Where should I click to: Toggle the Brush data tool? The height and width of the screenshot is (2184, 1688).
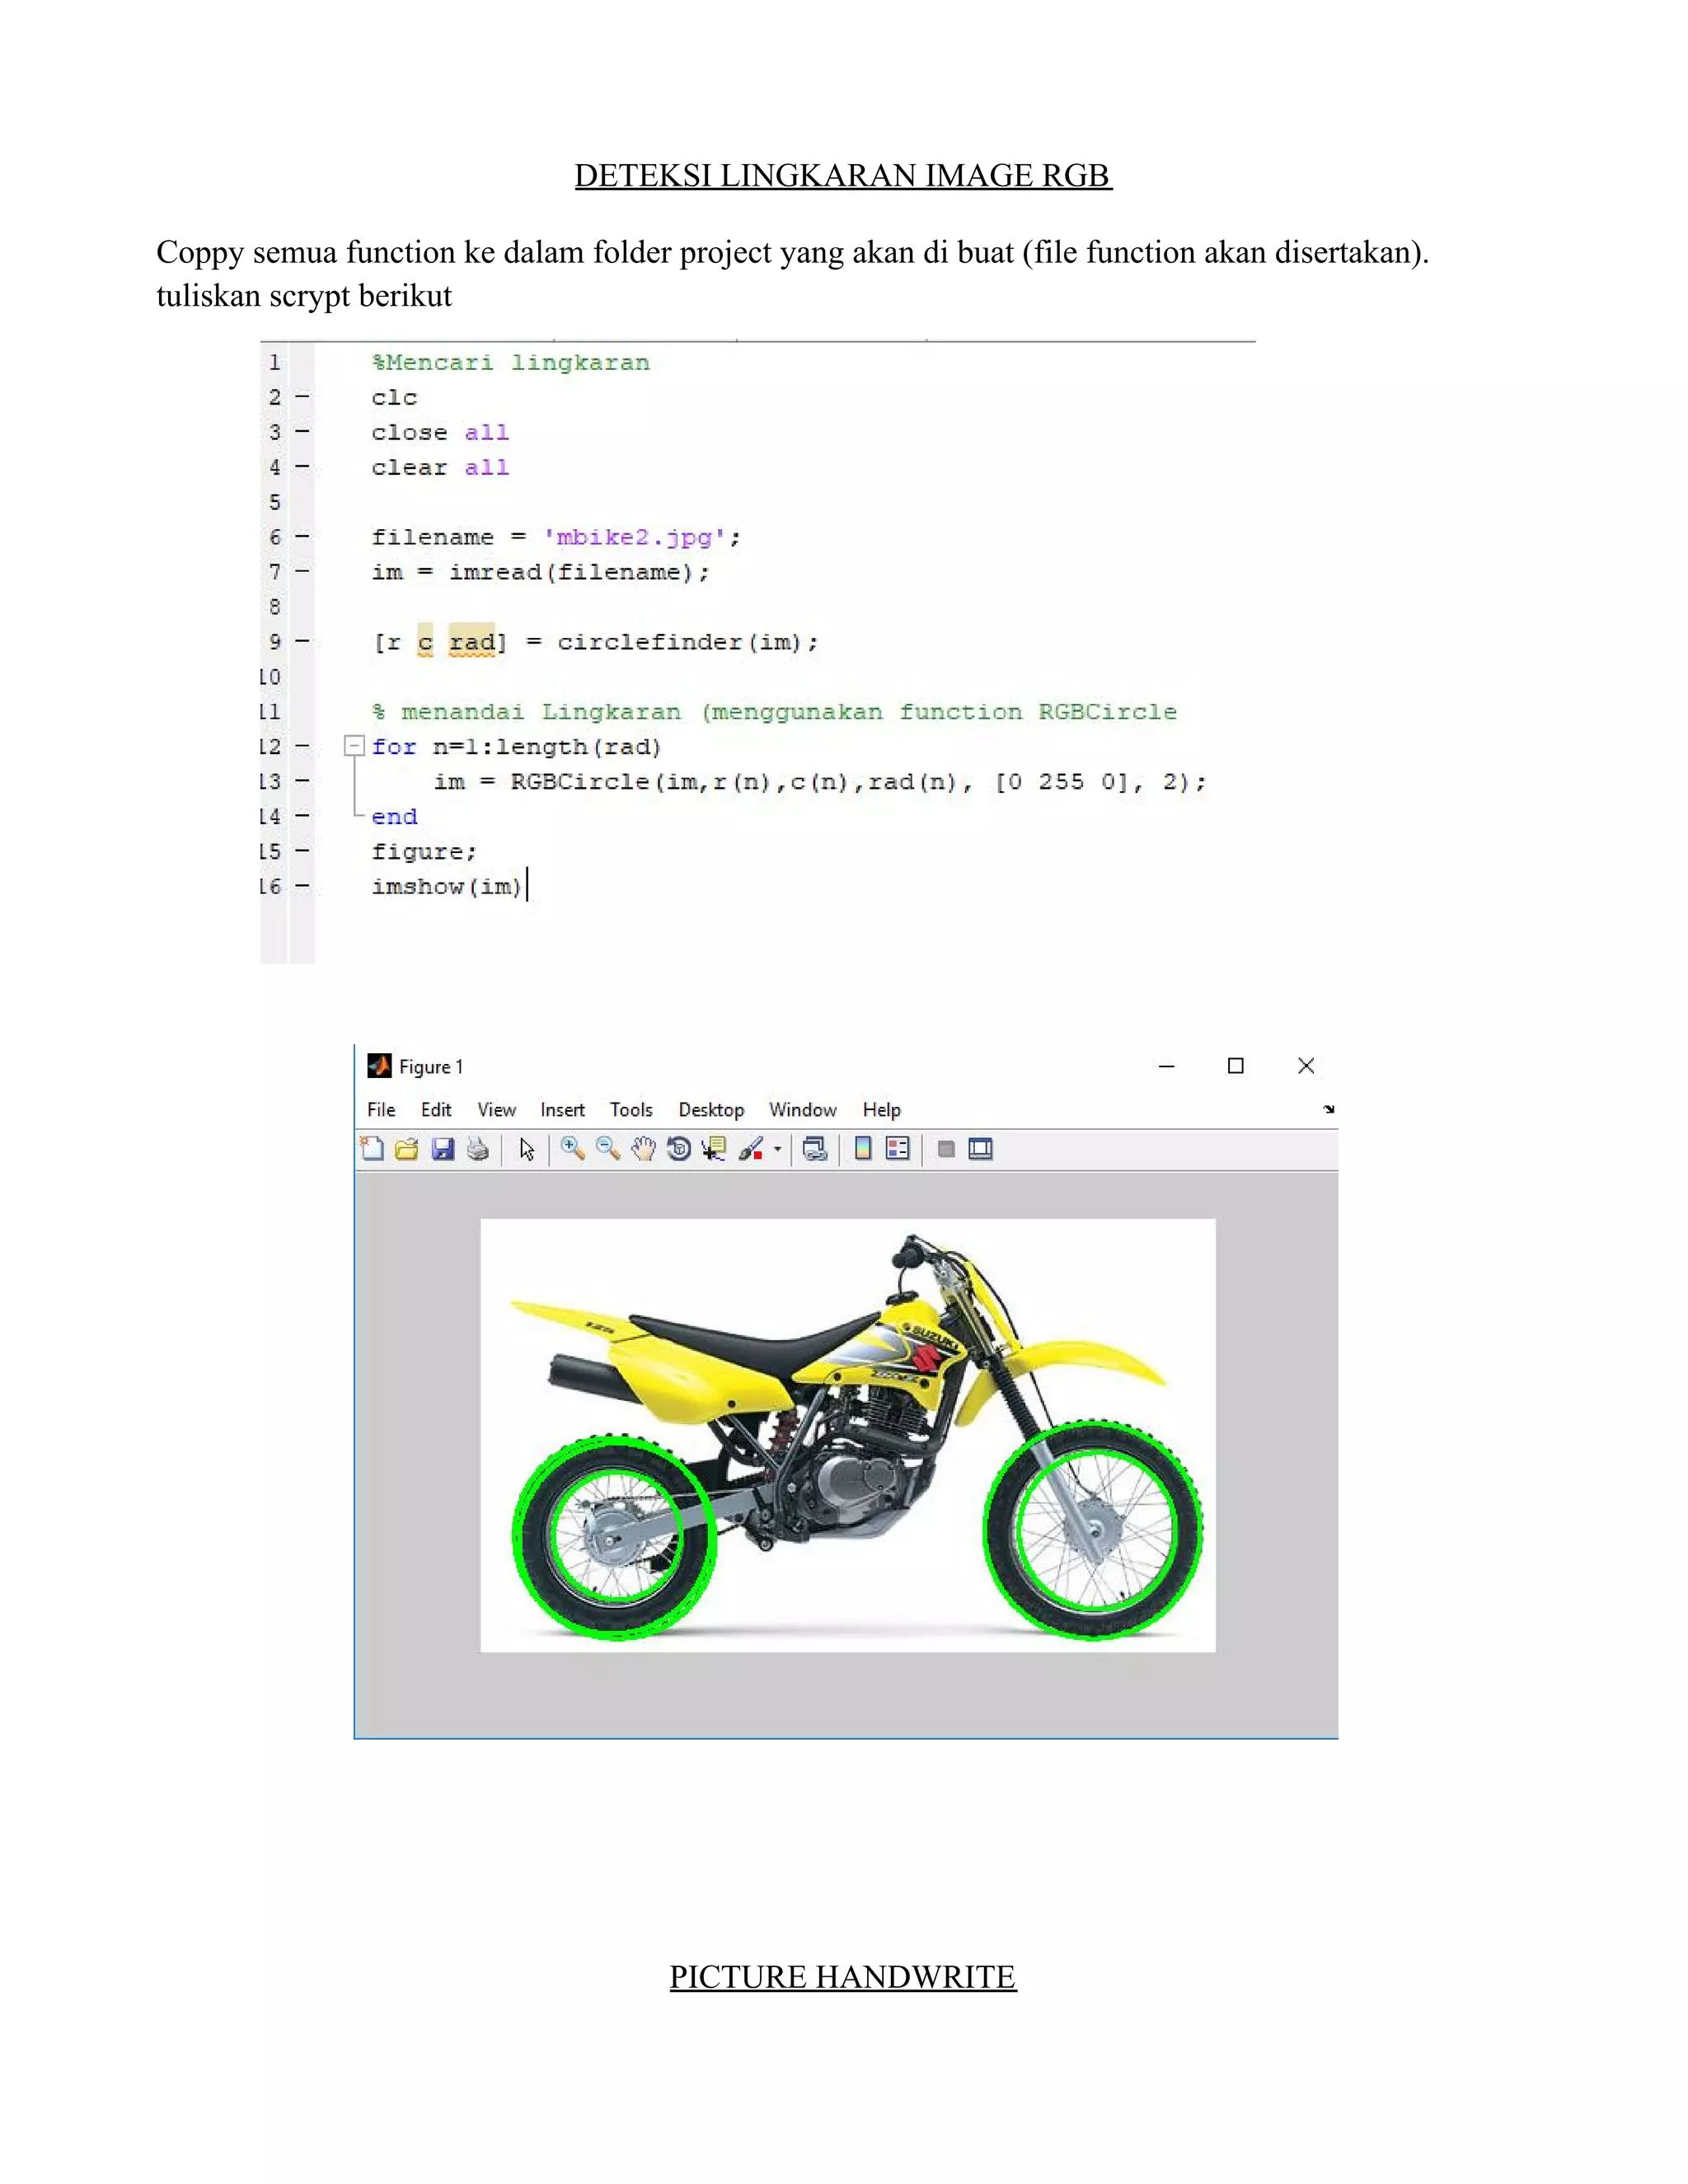pos(751,1149)
